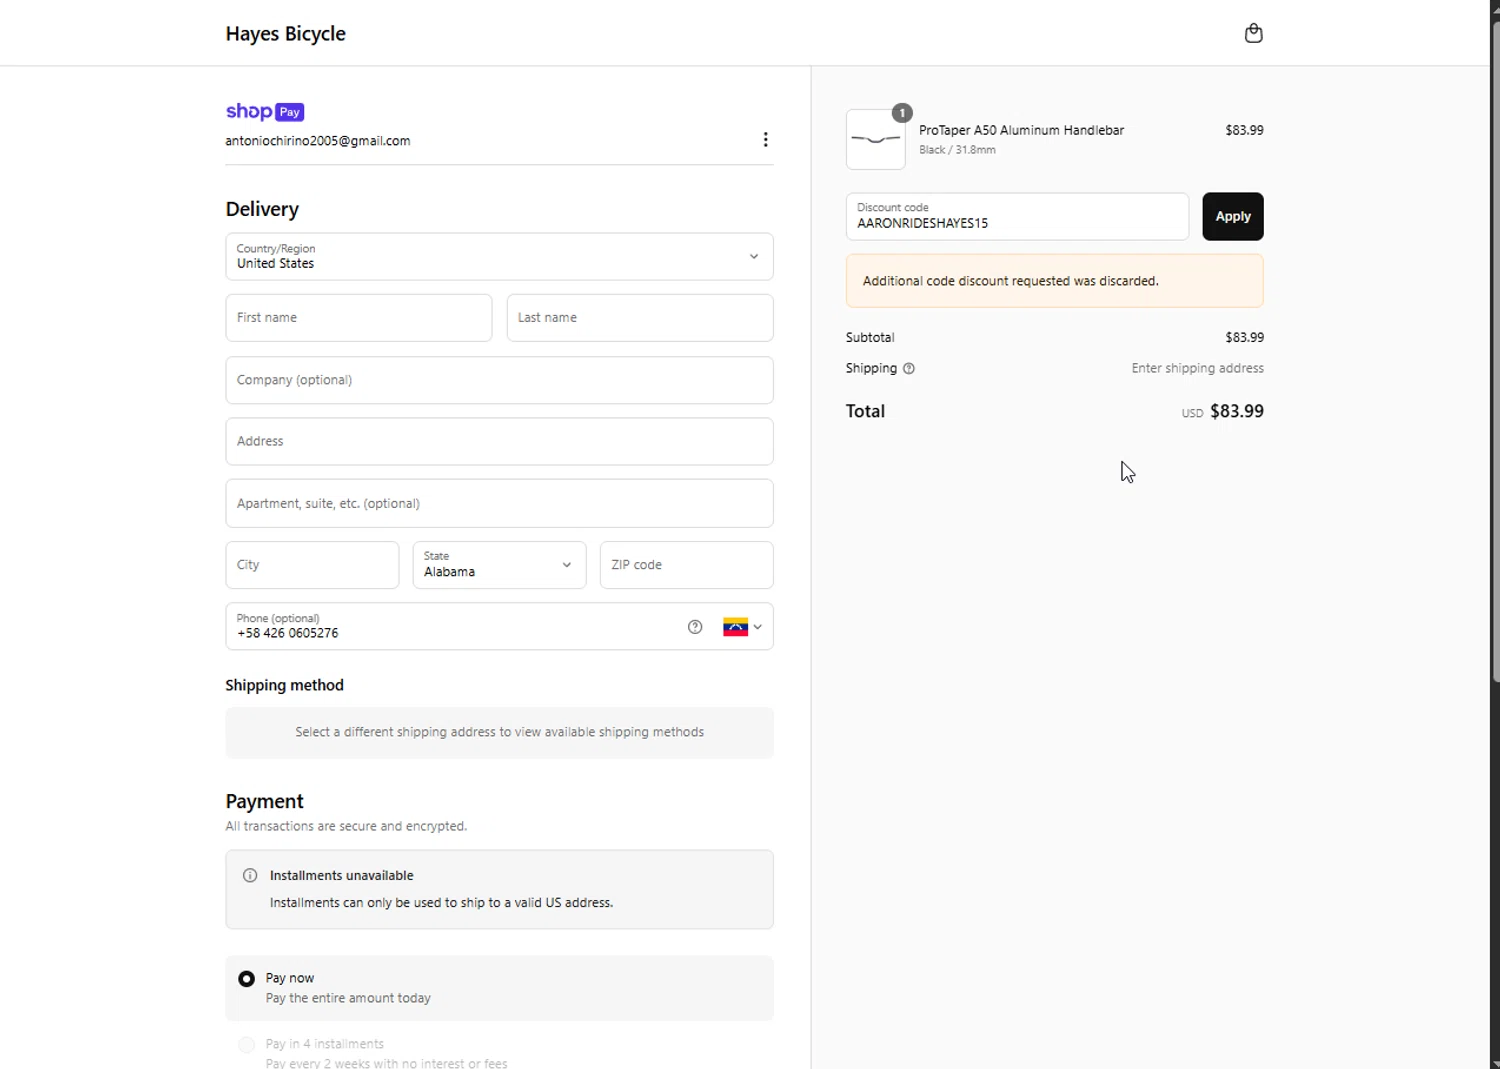Image resolution: width=1500 pixels, height=1069 pixels.
Task: Click the Discount code field
Action: pos(1017,216)
